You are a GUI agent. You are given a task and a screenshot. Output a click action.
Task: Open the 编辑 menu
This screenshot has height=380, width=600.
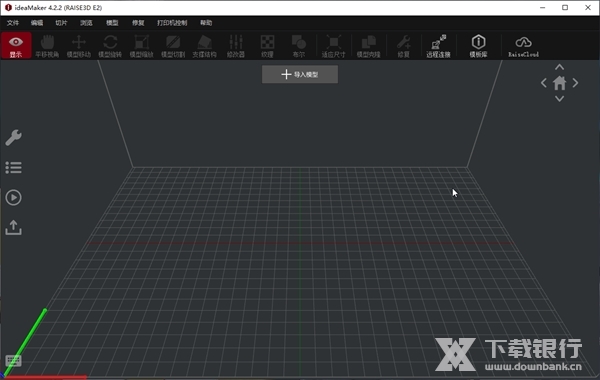pos(37,23)
